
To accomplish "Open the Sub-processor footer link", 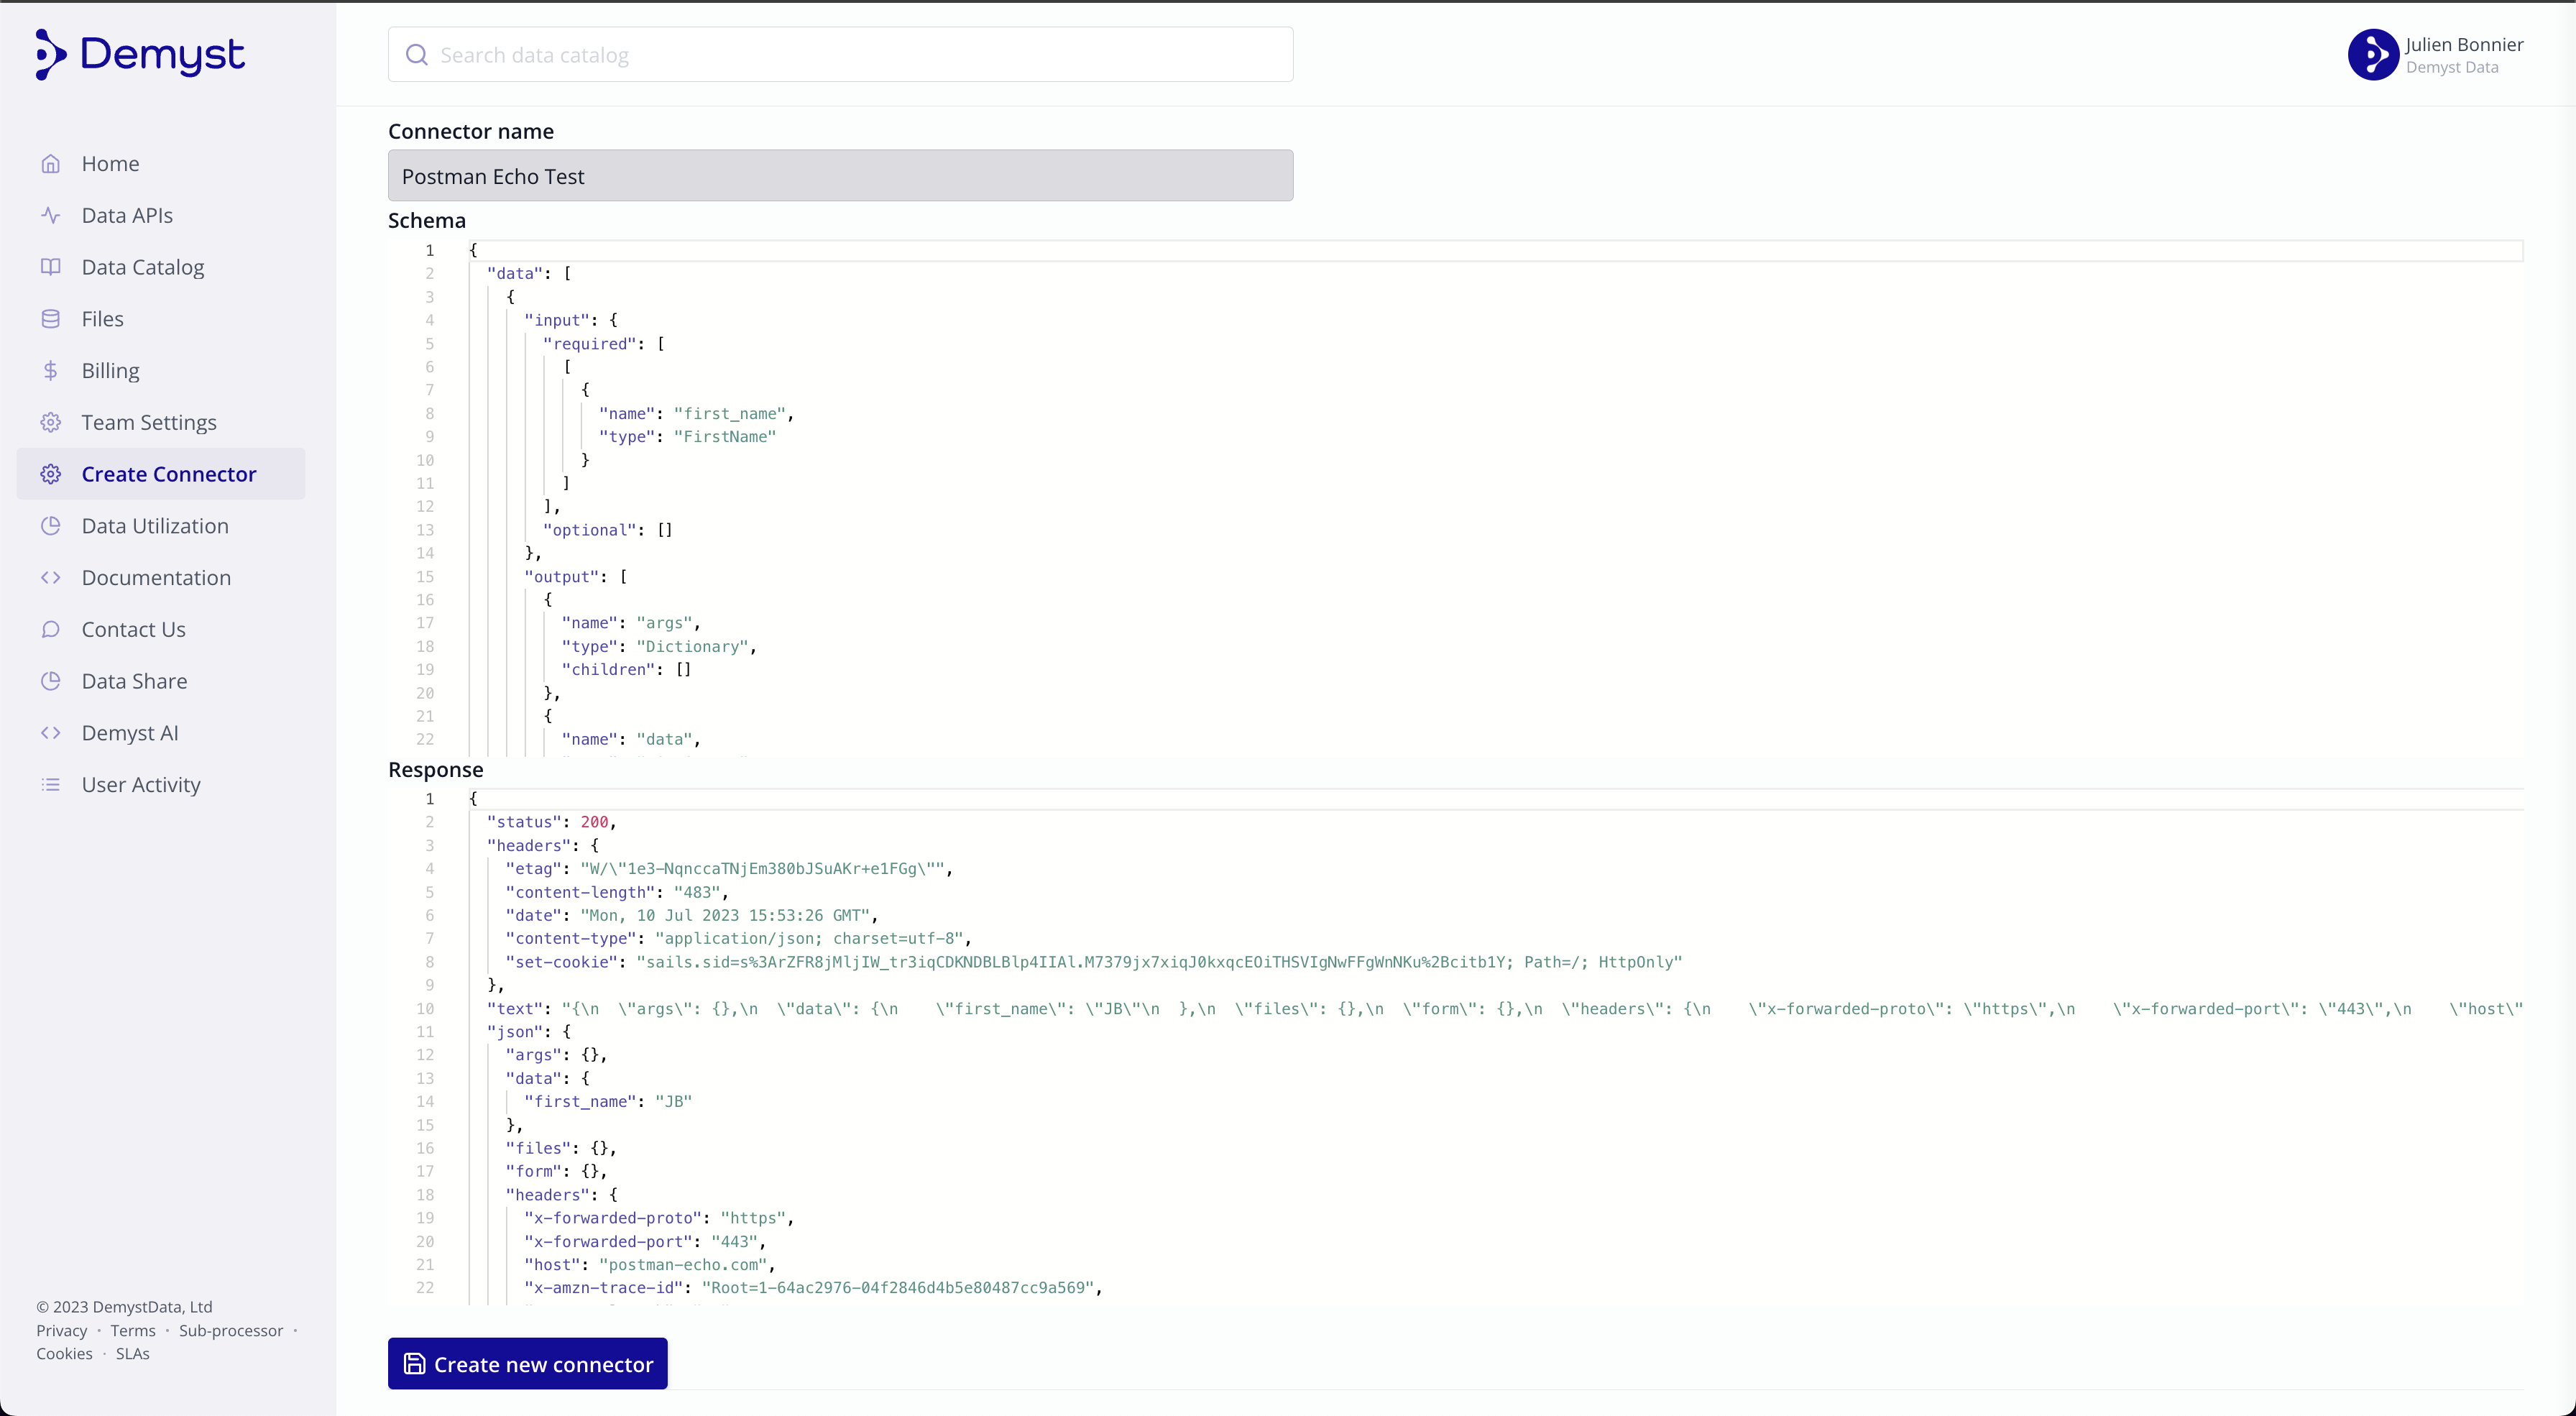I will (x=231, y=1331).
